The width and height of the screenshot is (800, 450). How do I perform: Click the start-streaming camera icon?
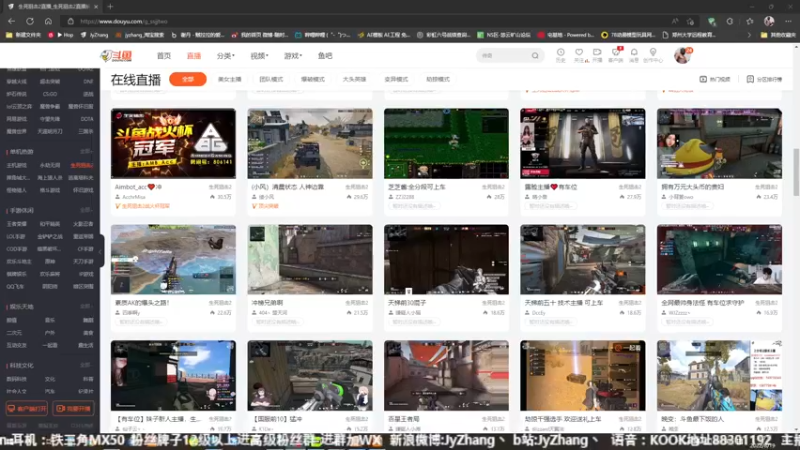597,55
